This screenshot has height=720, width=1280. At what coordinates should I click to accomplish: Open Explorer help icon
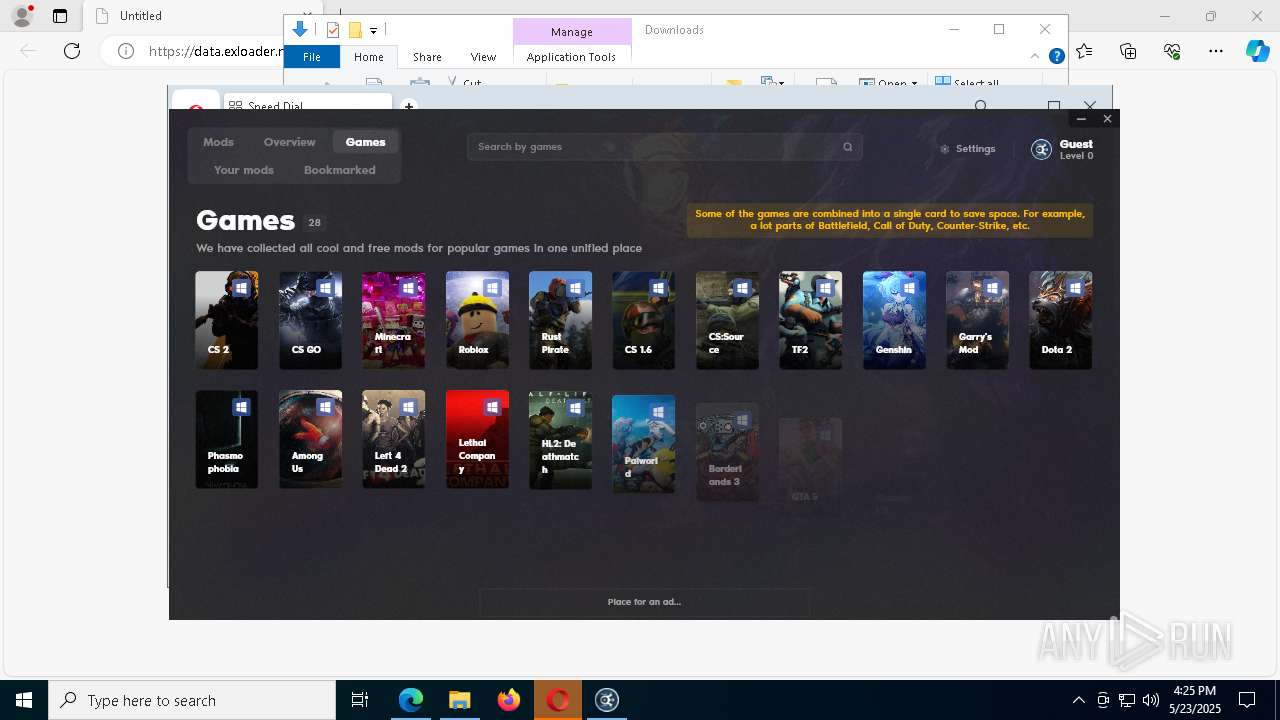coord(1056,56)
